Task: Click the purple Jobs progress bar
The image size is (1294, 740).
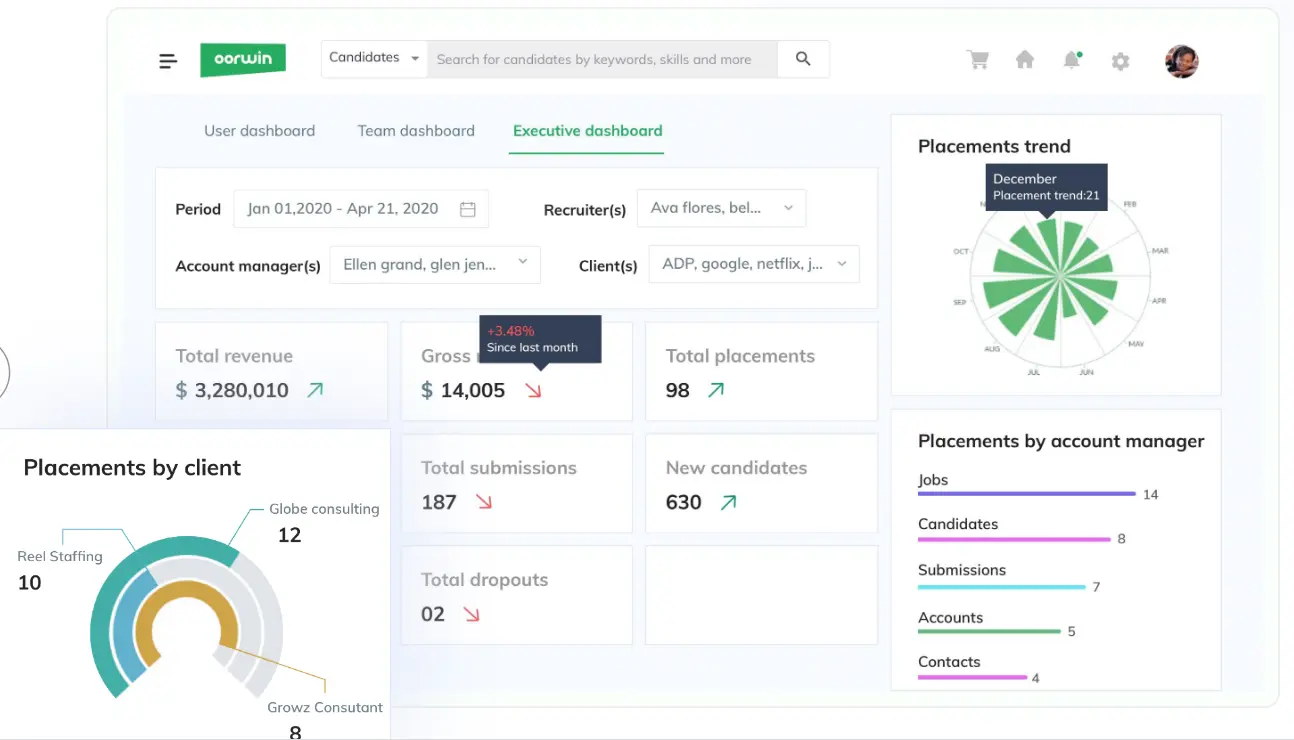Action: 1026,494
